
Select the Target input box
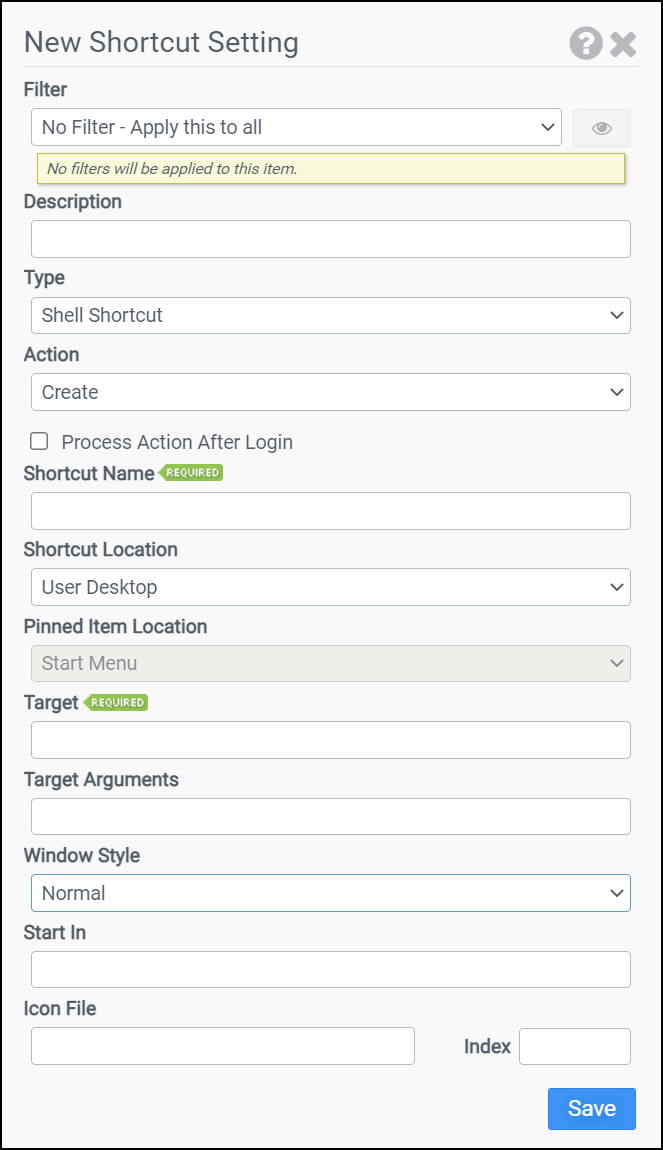(x=330, y=740)
